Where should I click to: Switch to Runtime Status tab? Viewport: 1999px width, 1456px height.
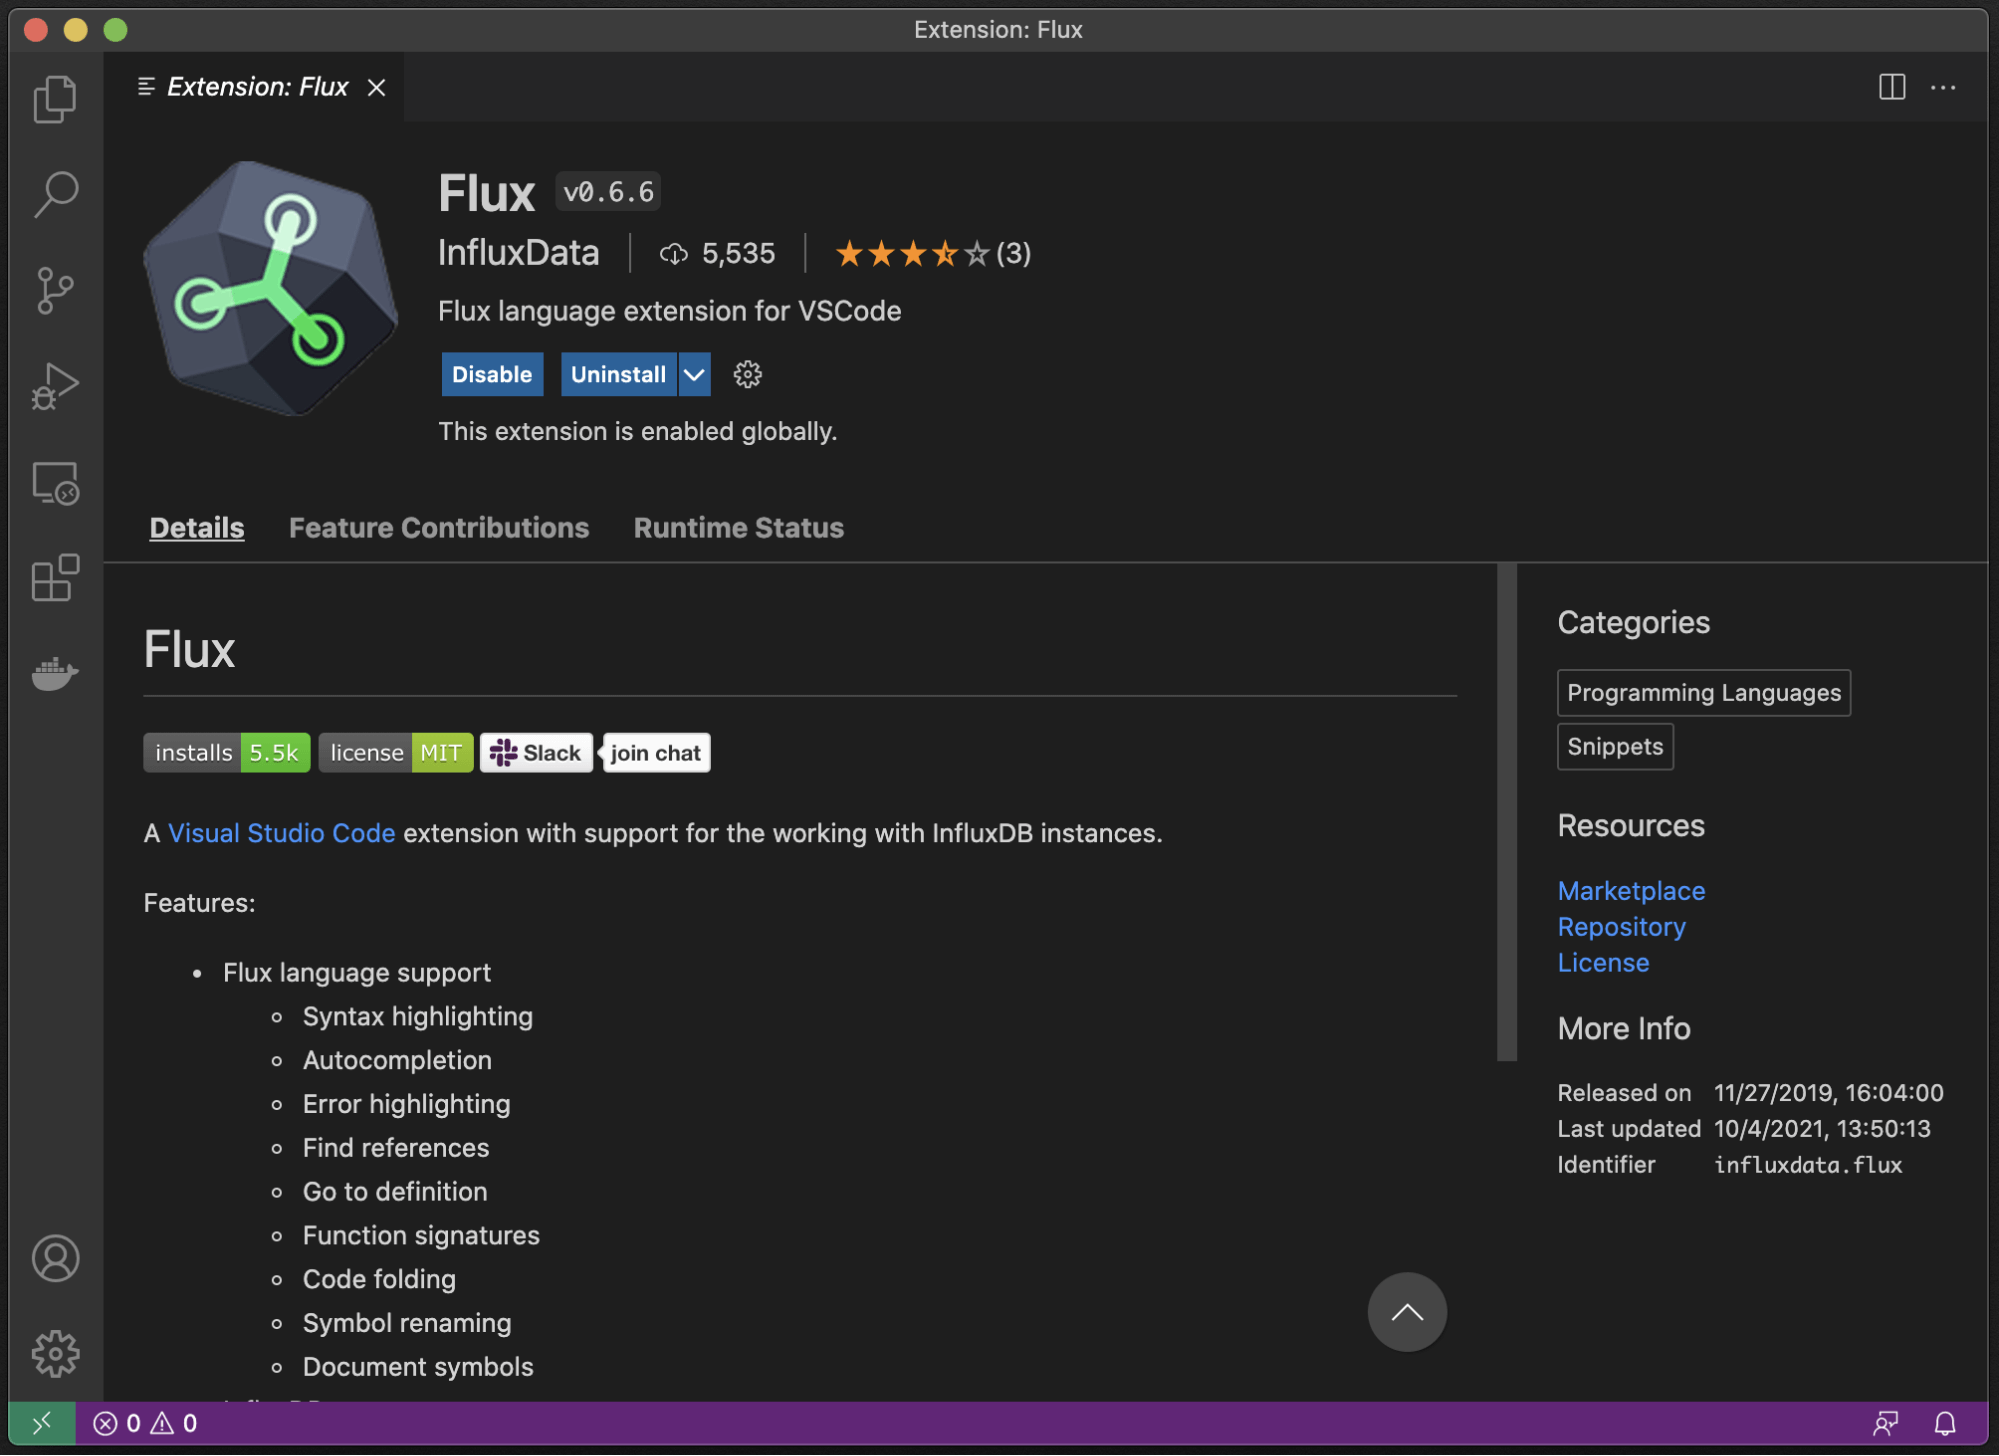[x=739, y=528]
